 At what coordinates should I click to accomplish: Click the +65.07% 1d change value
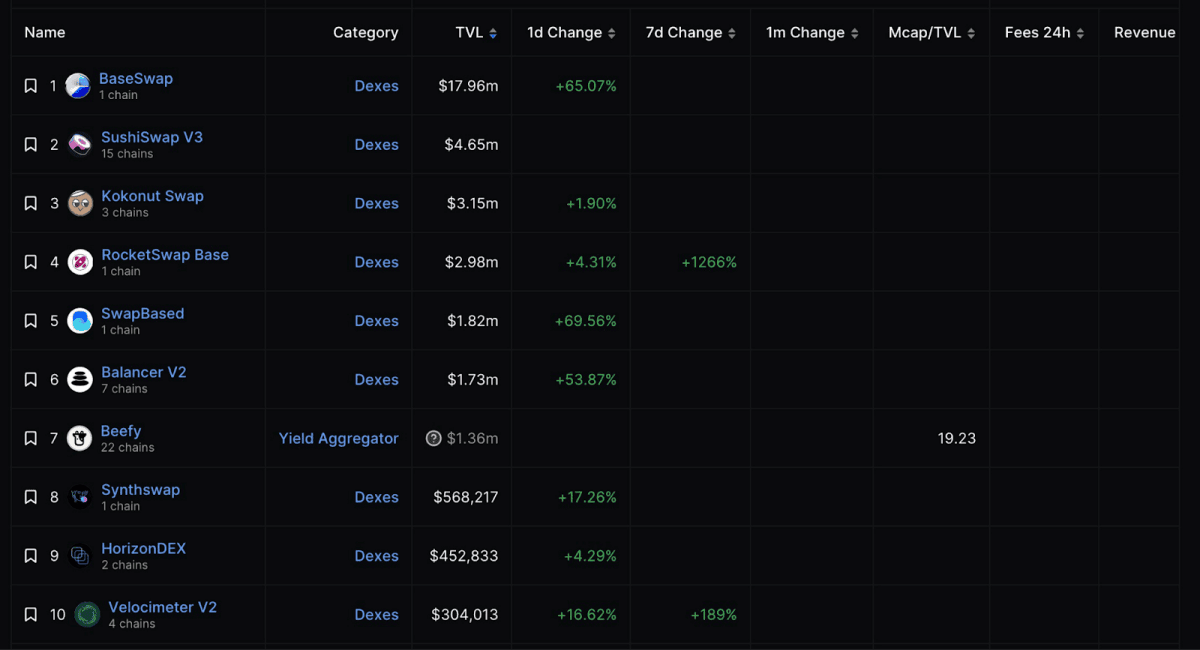(586, 86)
